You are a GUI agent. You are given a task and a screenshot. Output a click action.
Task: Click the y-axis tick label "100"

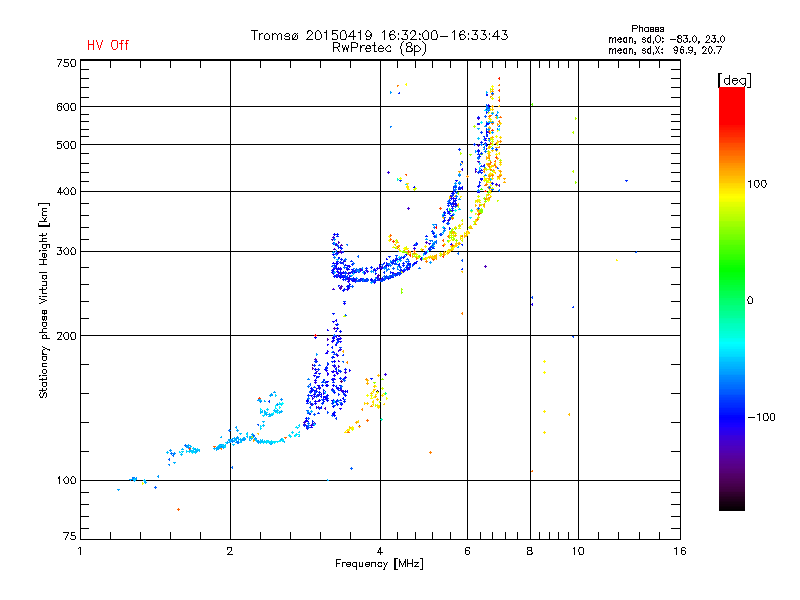(x=67, y=481)
